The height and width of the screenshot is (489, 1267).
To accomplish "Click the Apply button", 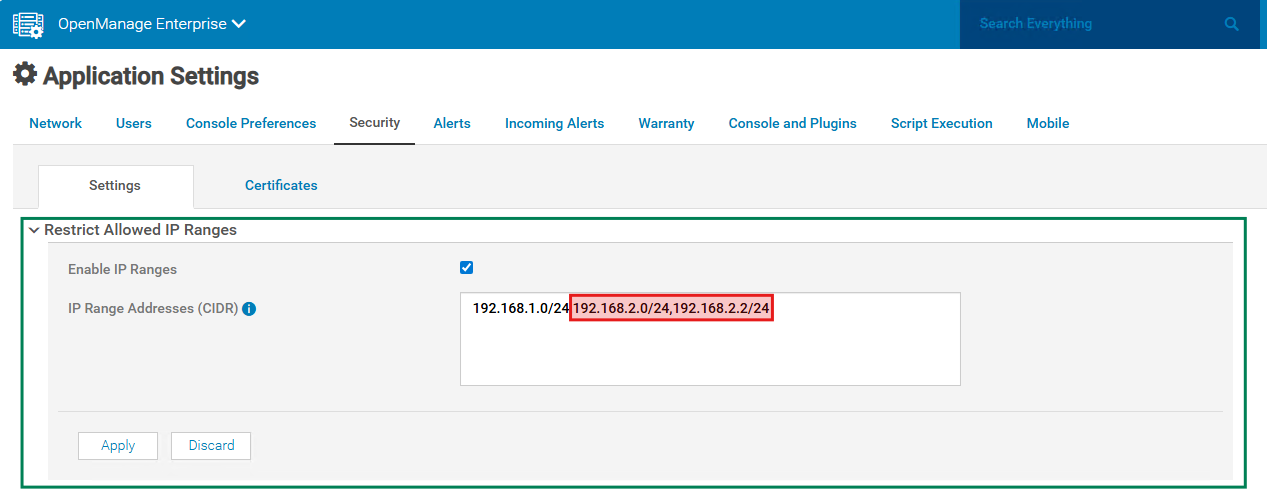I will [x=118, y=446].
